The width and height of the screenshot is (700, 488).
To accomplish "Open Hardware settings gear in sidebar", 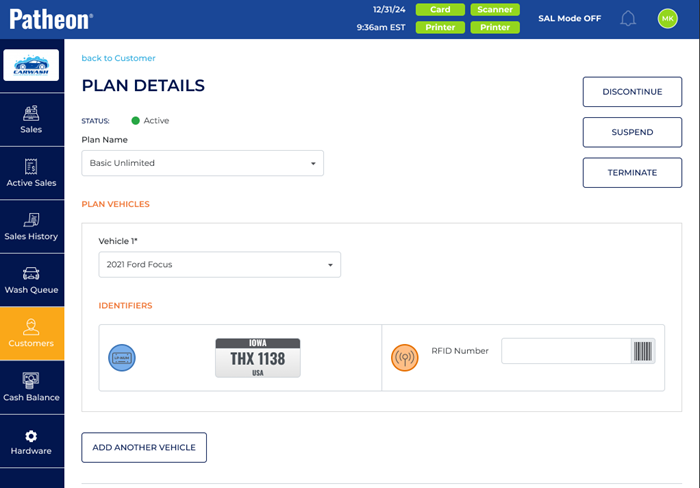I will pos(31,442).
